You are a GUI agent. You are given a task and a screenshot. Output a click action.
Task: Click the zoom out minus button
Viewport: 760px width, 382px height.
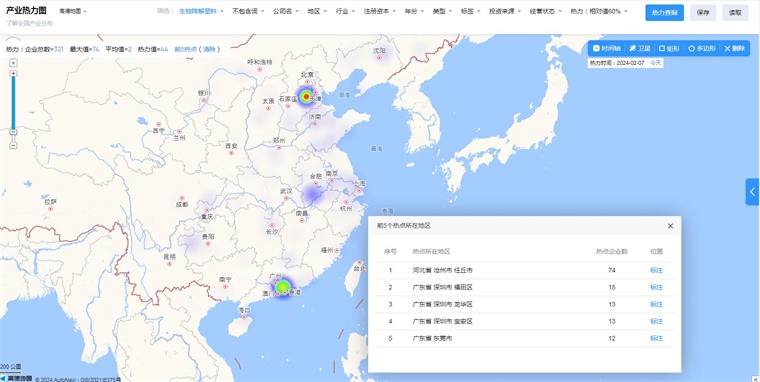click(x=14, y=145)
